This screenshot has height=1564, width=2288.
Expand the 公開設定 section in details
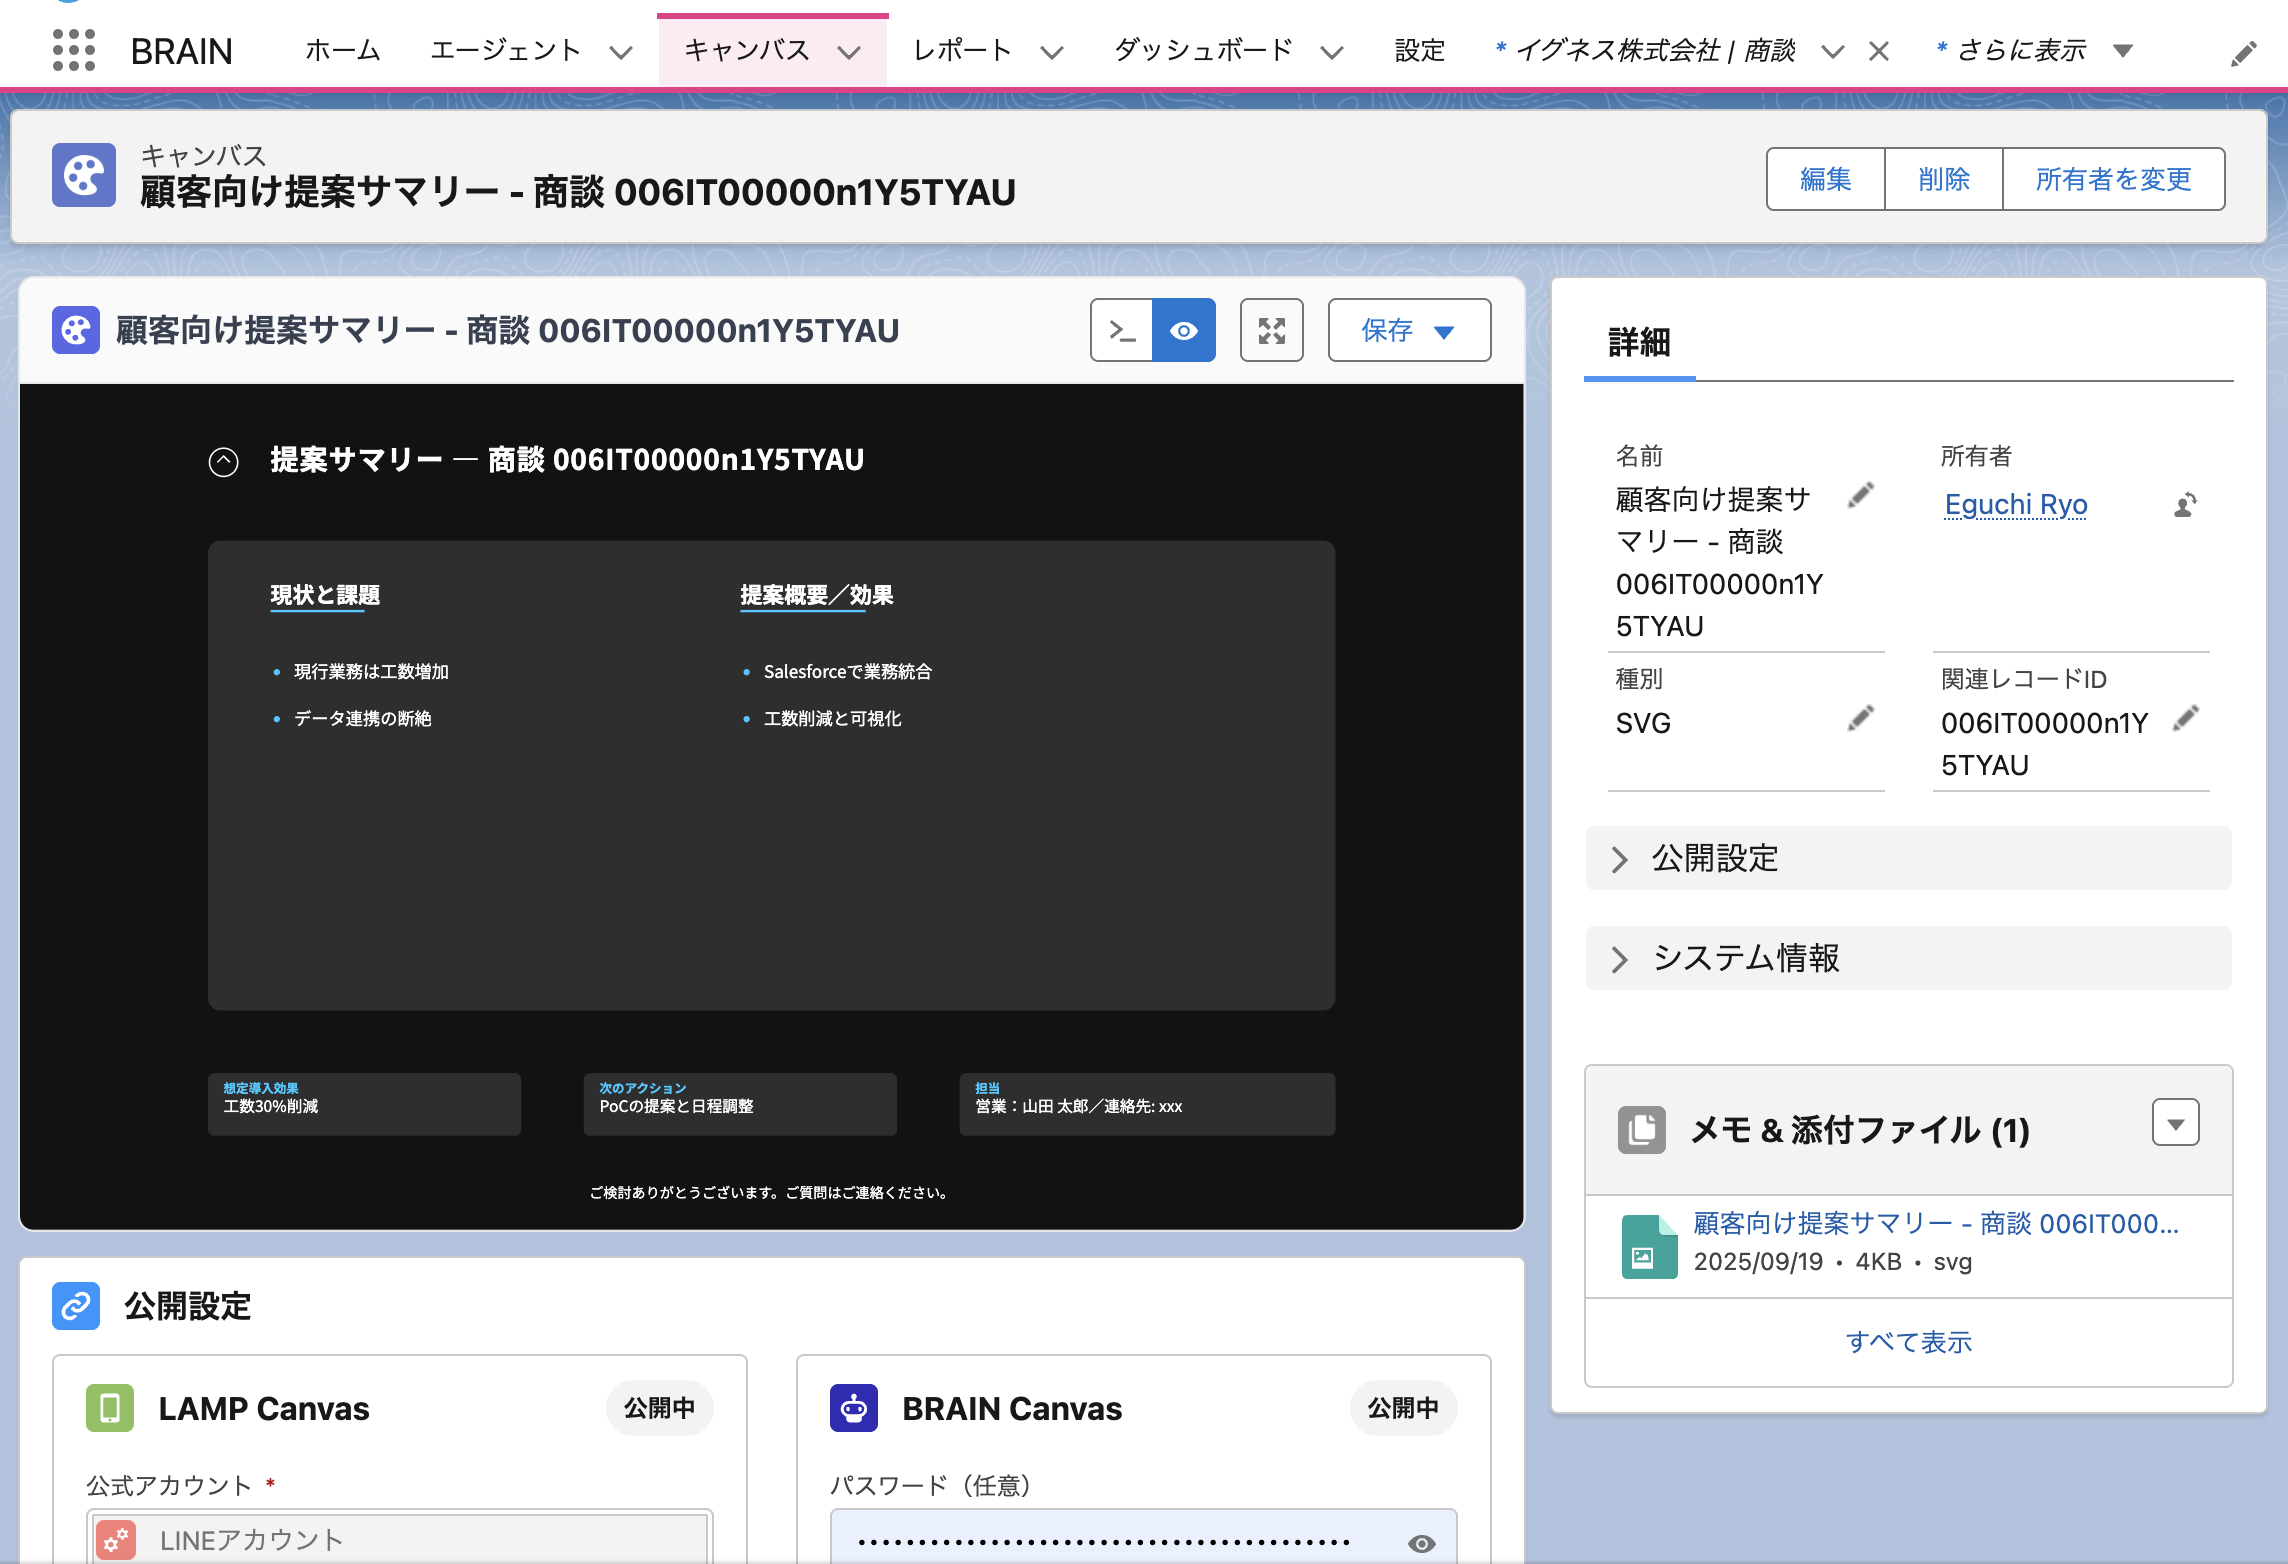click(1620, 859)
